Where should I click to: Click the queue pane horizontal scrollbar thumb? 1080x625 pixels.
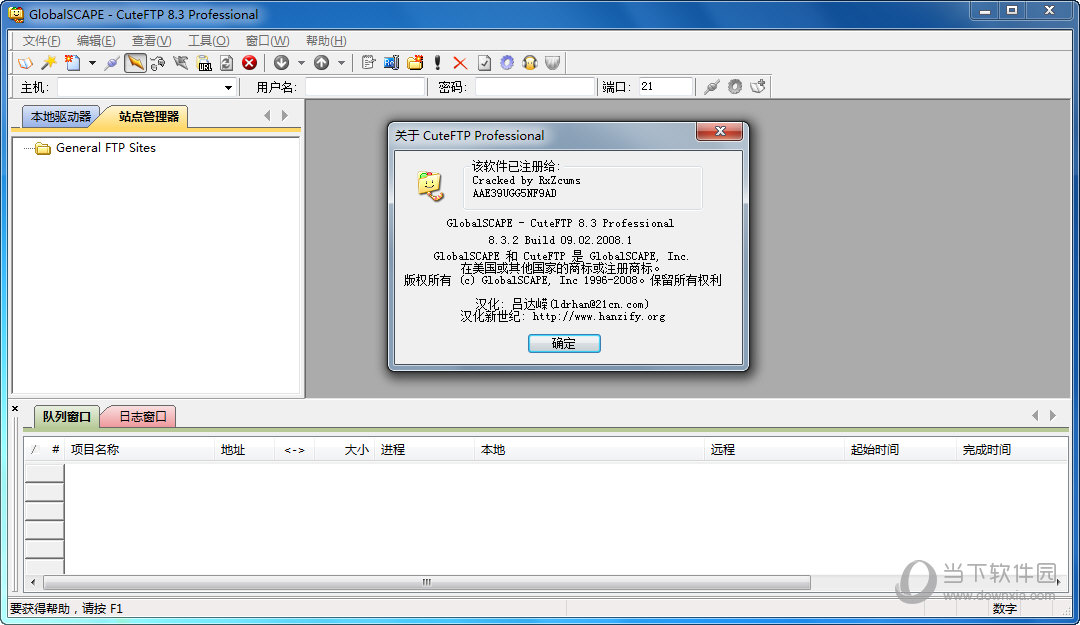(427, 583)
